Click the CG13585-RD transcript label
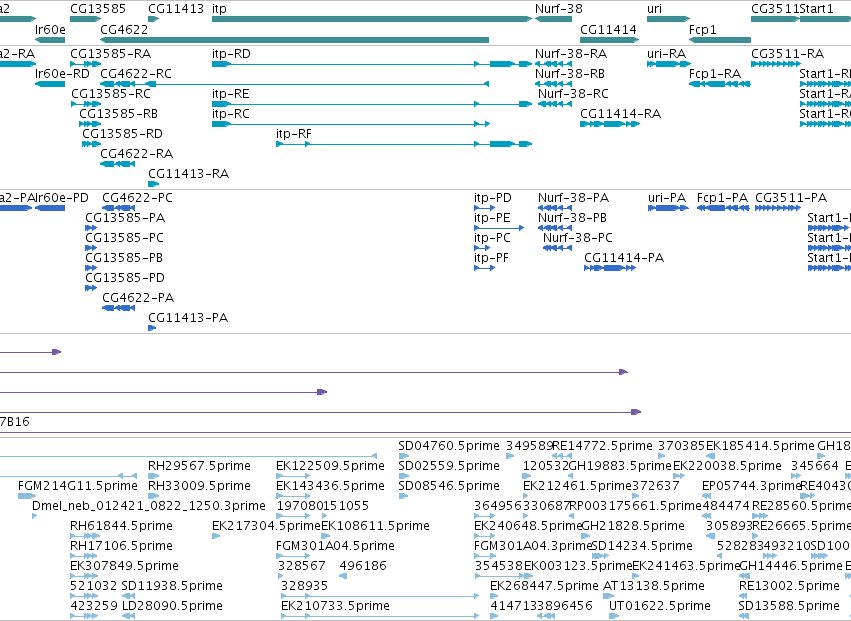 coord(122,134)
